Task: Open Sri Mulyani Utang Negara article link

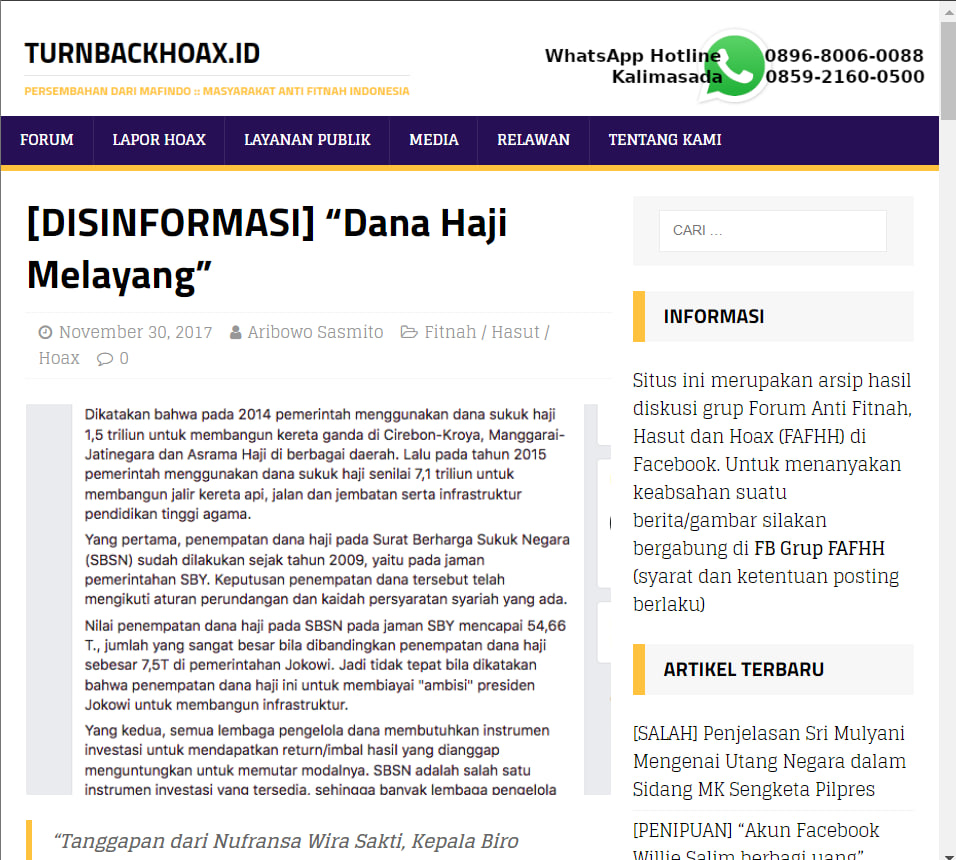Action: tap(769, 761)
